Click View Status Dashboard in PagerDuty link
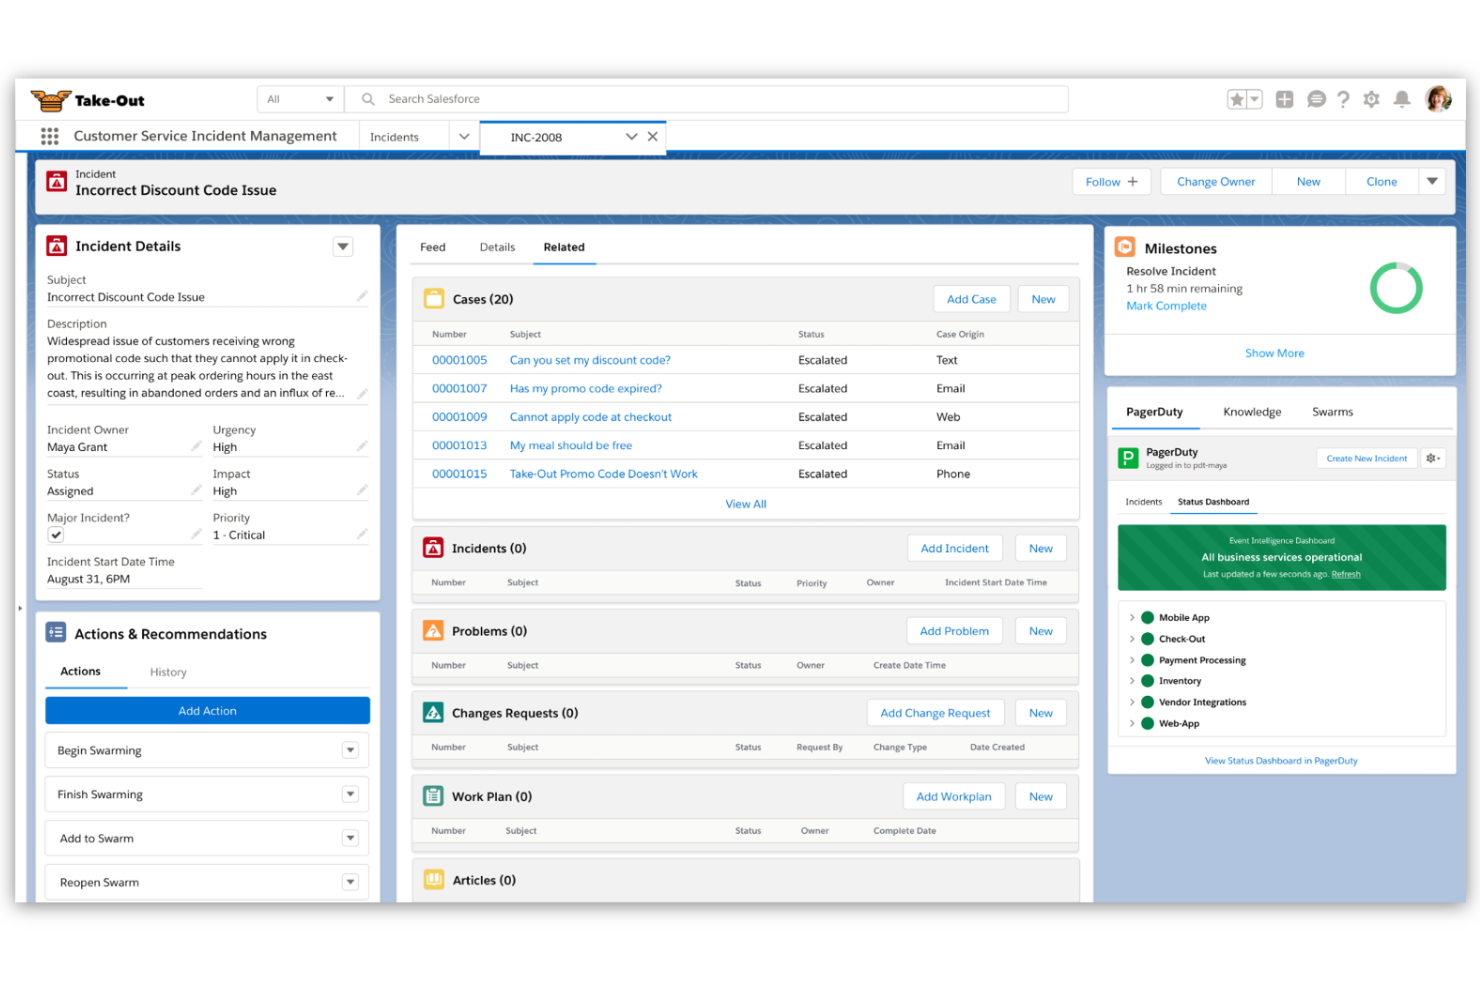 (x=1281, y=761)
